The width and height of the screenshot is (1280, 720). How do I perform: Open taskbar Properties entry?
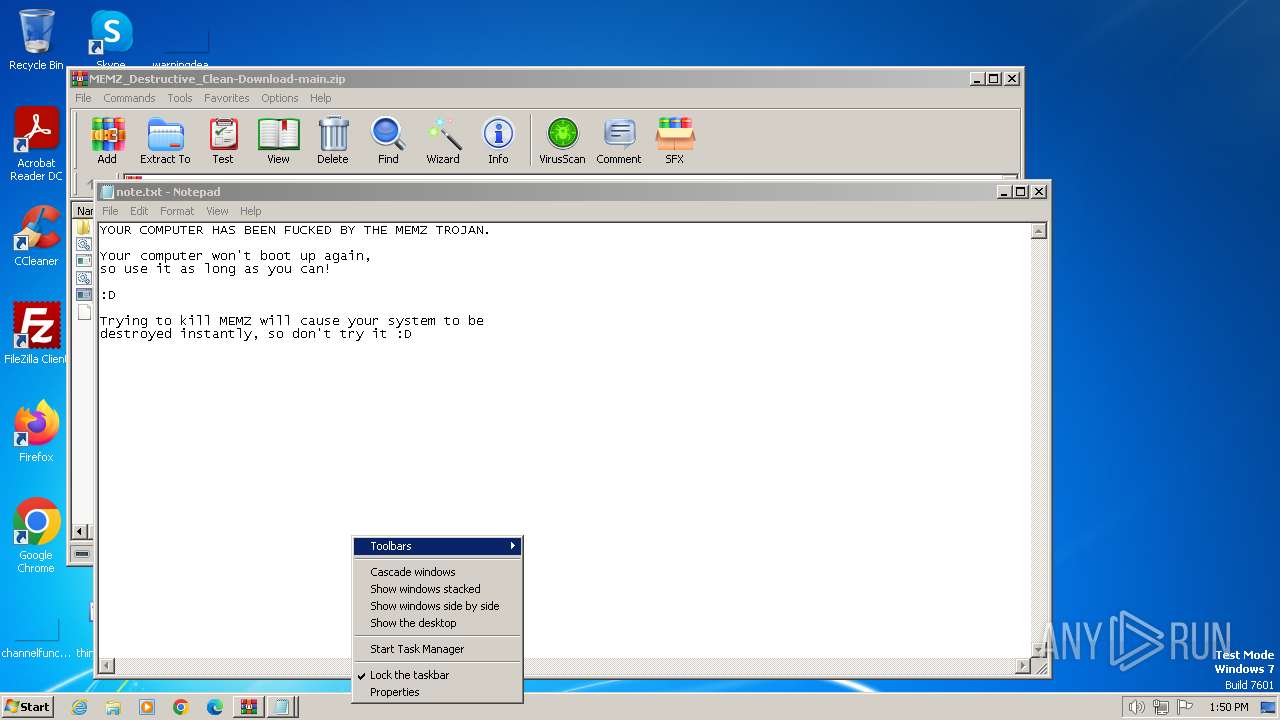click(437, 692)
